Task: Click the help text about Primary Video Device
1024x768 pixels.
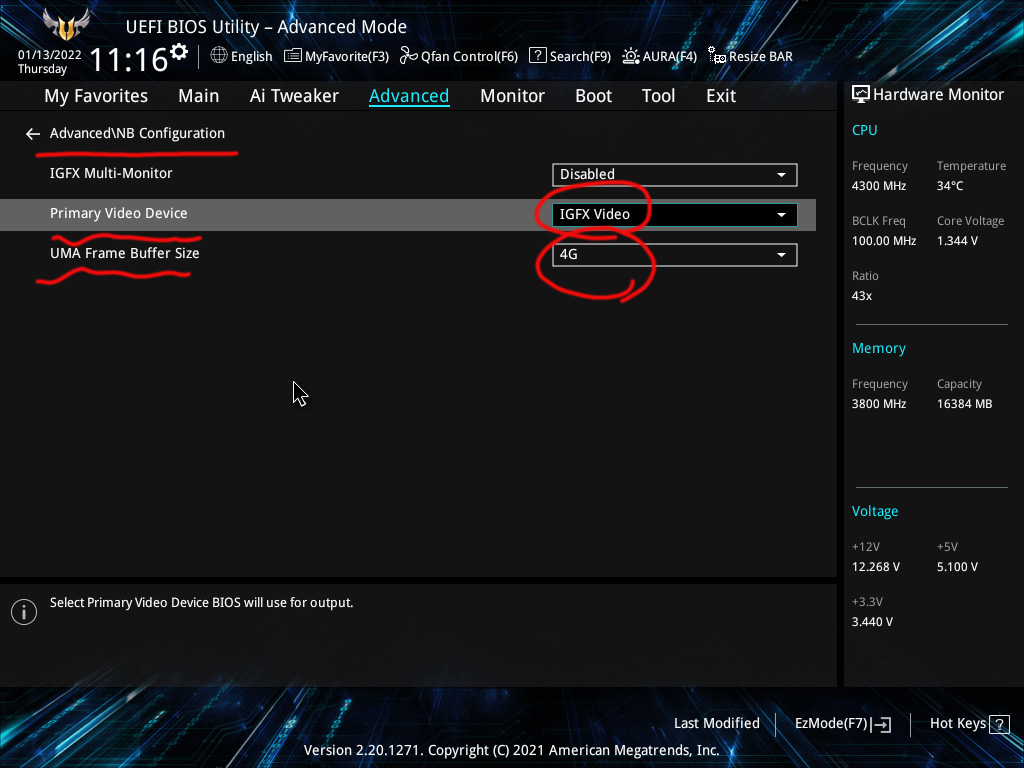Action: (x=201, y=603)
